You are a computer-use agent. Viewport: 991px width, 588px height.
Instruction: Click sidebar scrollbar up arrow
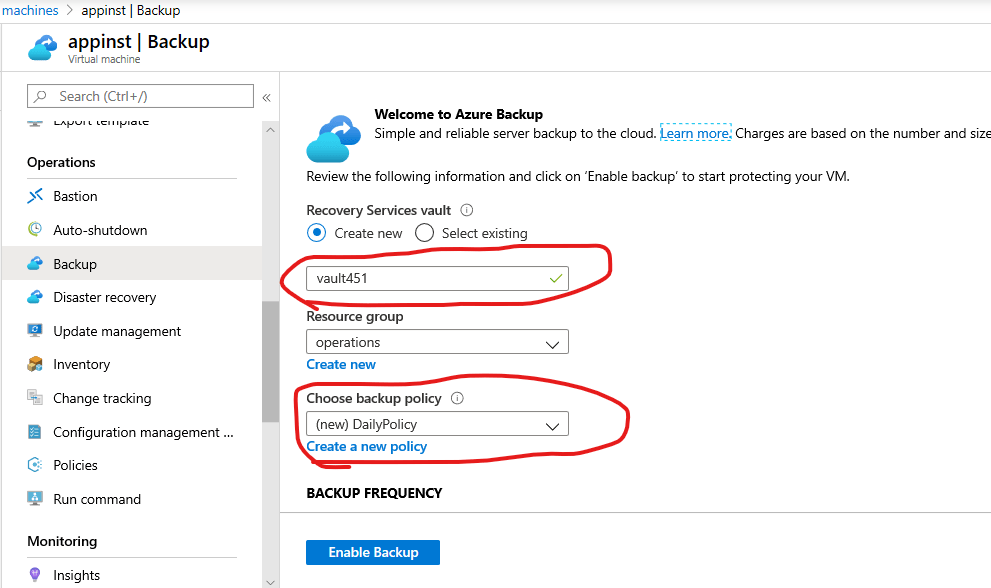coord(271,130)
